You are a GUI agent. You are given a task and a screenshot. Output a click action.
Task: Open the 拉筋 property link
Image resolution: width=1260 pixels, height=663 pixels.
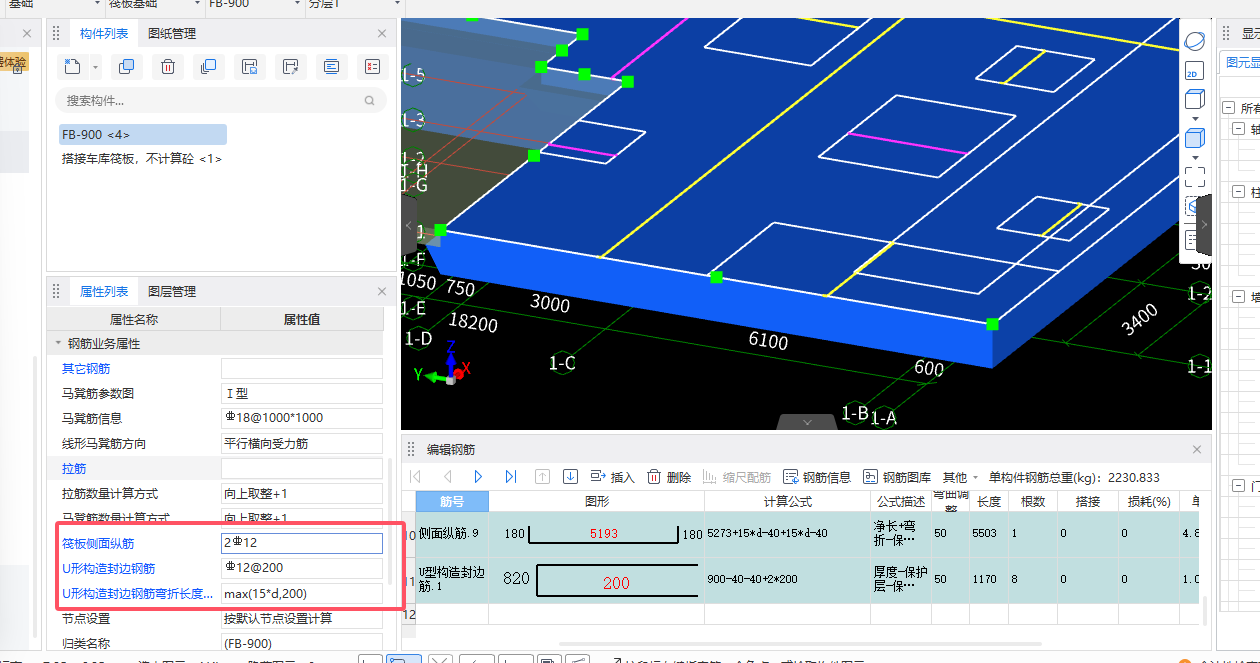point(74,469)
